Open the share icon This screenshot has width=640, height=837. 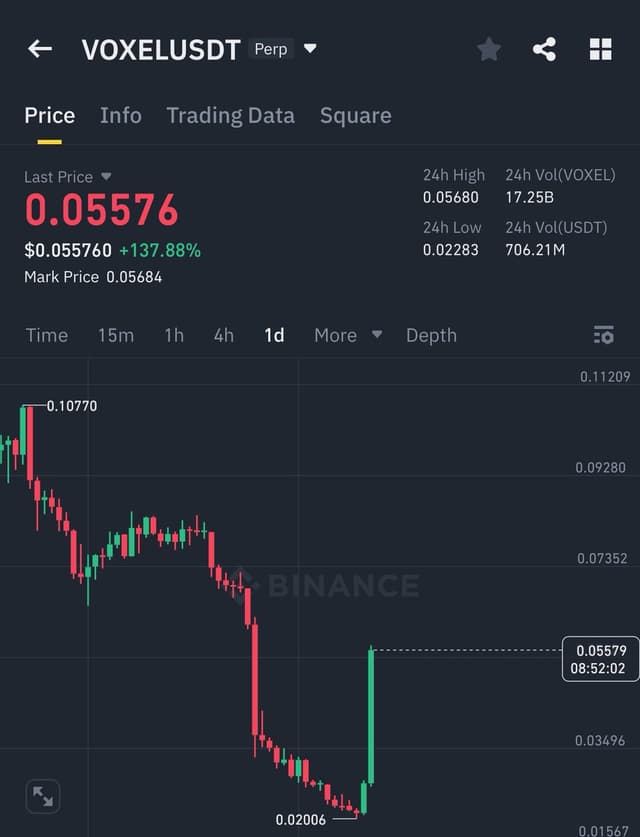pos(544,49)
